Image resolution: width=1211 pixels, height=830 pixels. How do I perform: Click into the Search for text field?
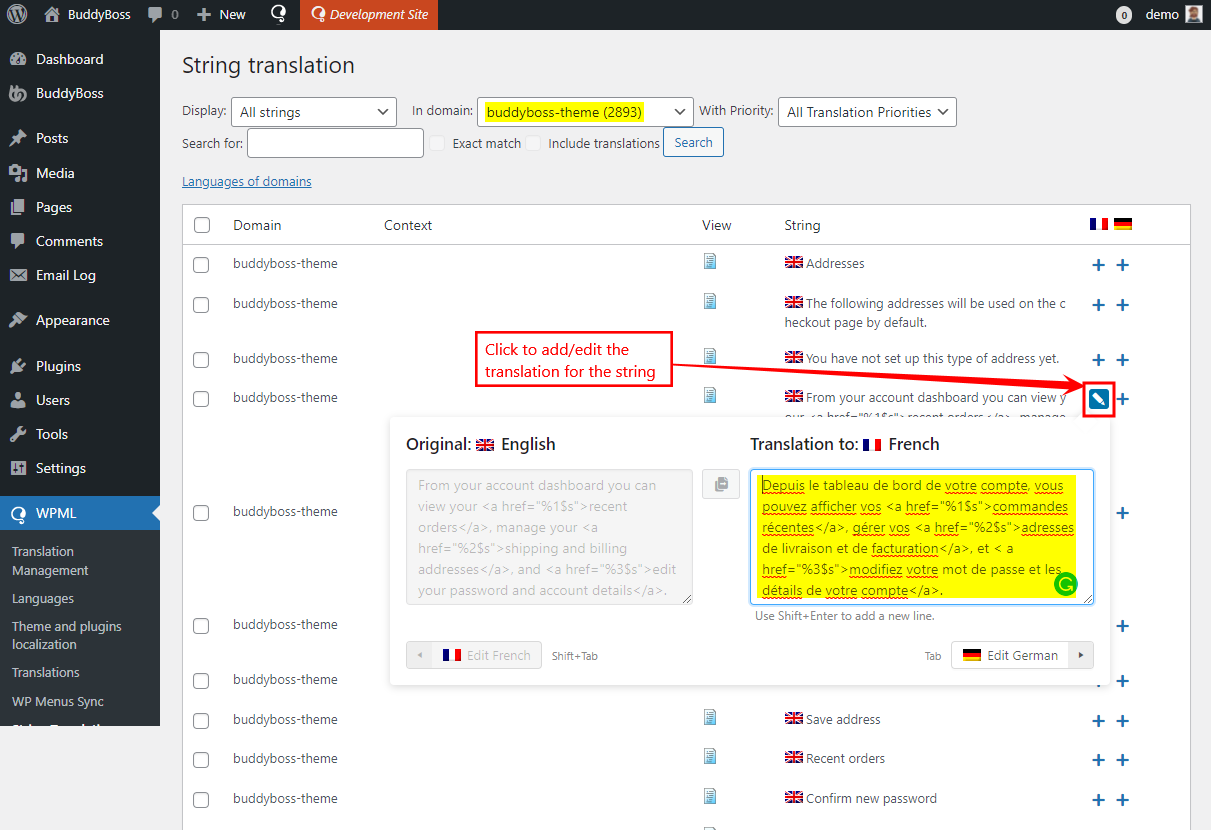[335, 143]
